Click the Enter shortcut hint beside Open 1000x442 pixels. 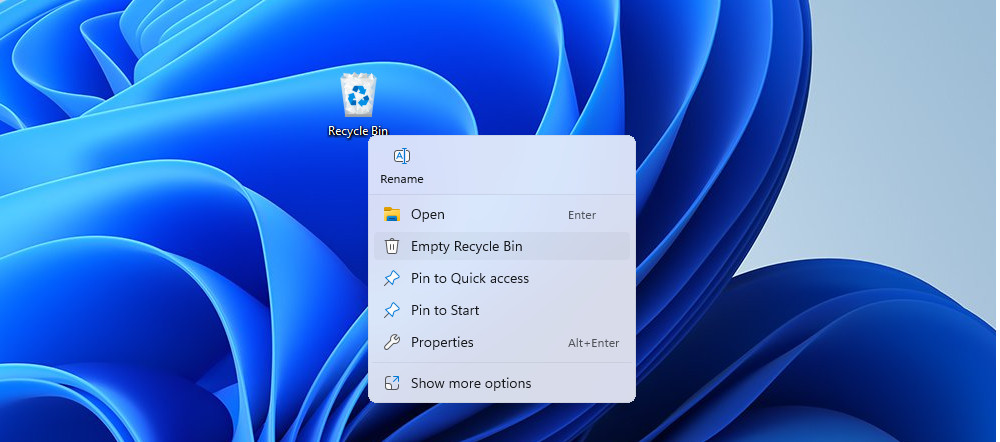pos(582,215)
